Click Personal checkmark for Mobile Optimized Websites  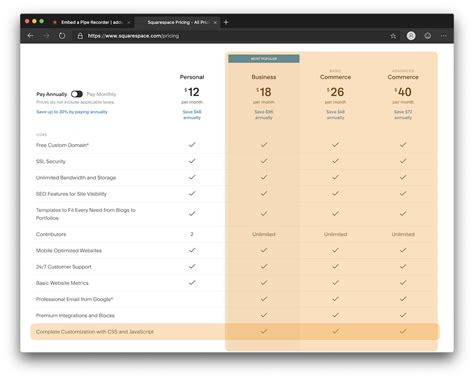point(192,250)
